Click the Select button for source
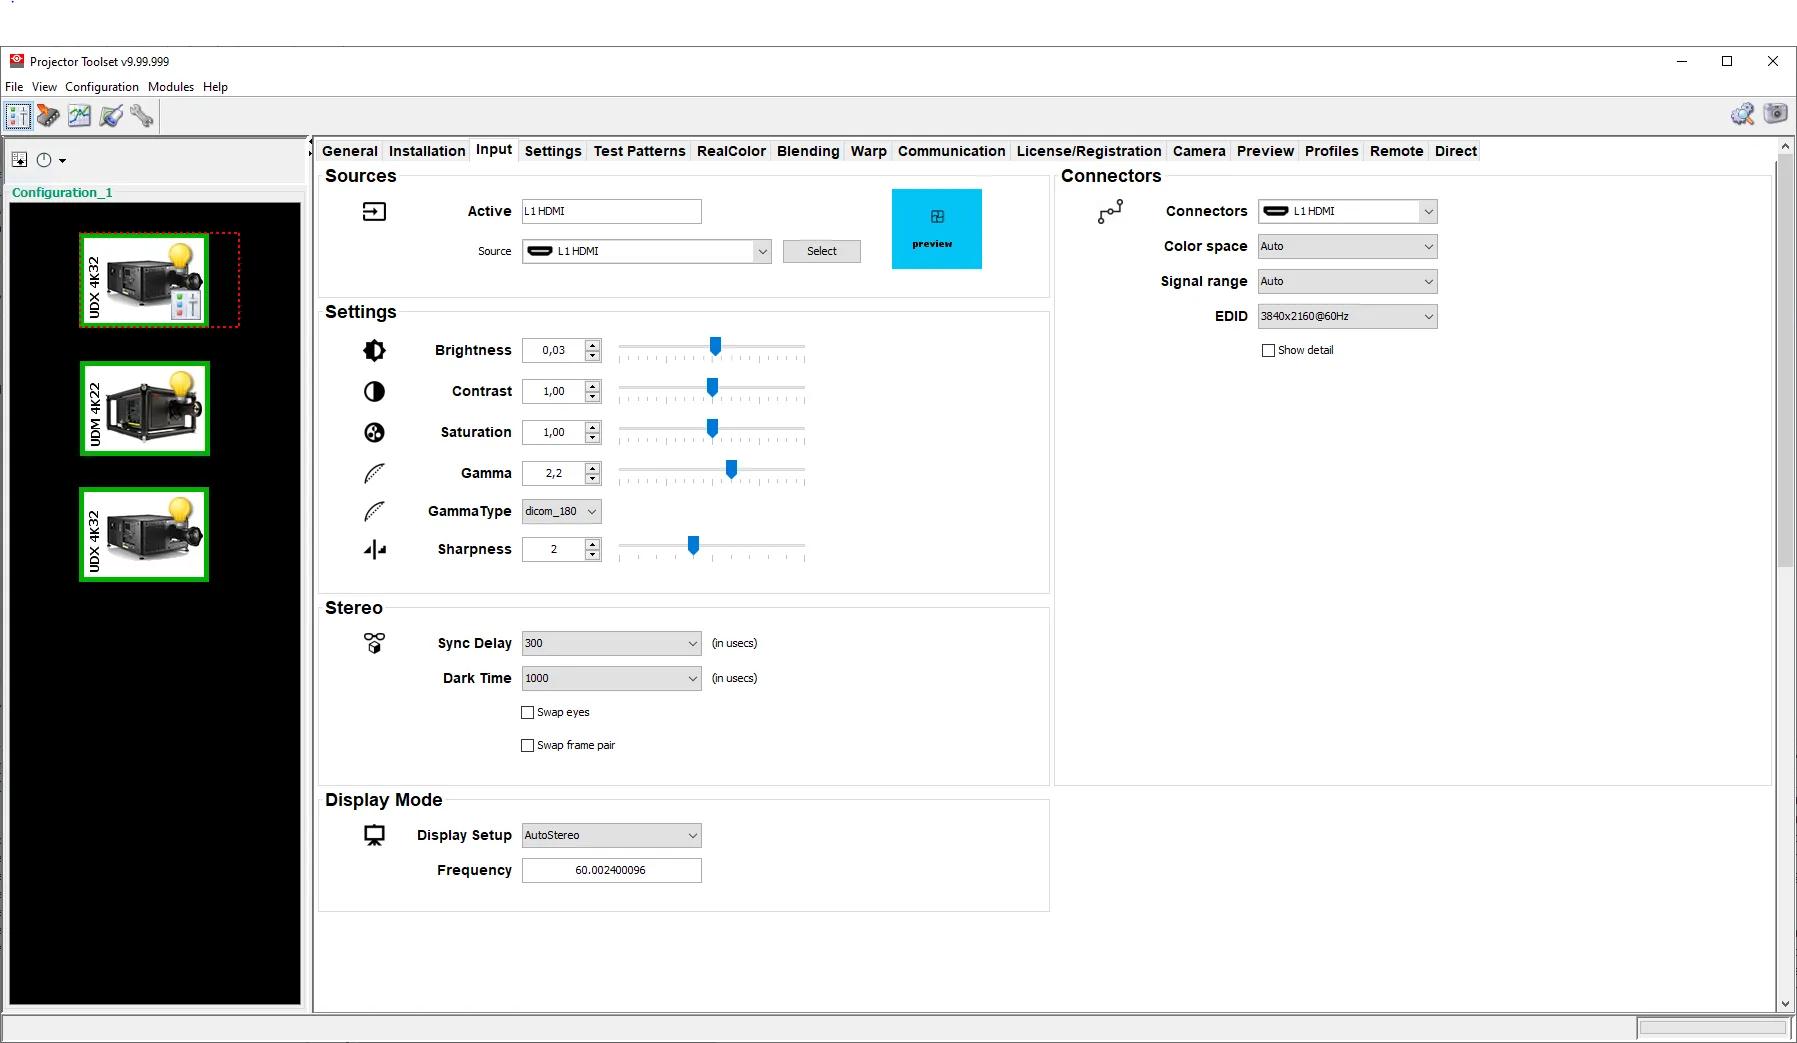This screenshot has height=1043, width=1797. (x=821, y=252)
